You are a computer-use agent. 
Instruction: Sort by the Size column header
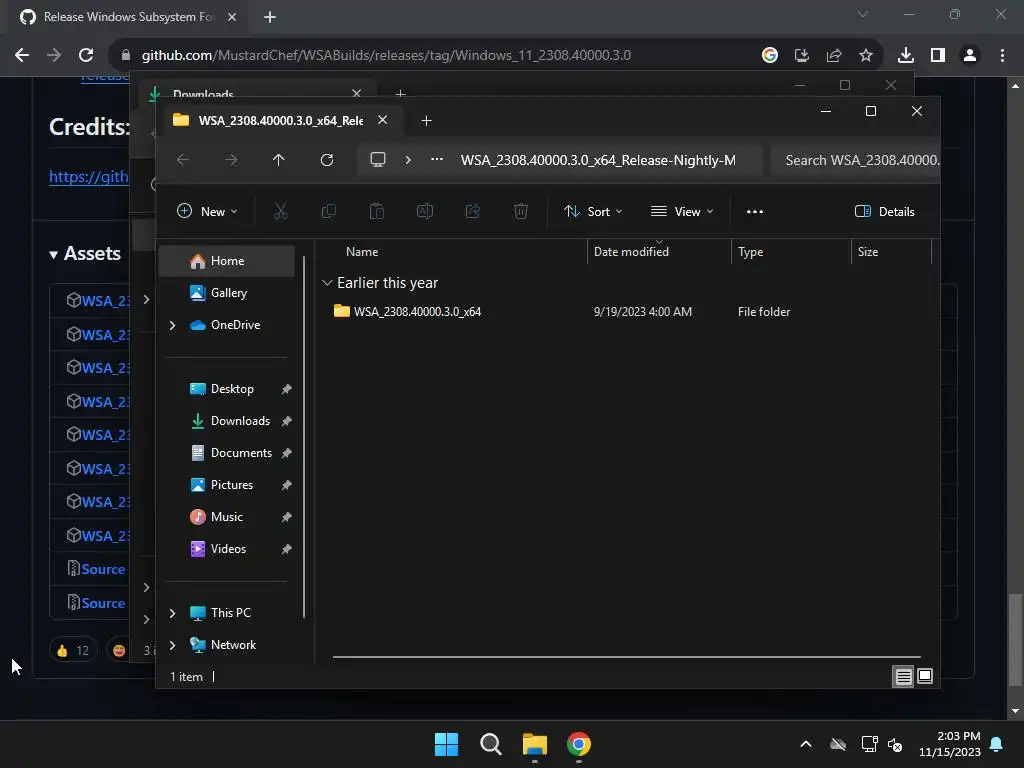(x=867, y=252)
